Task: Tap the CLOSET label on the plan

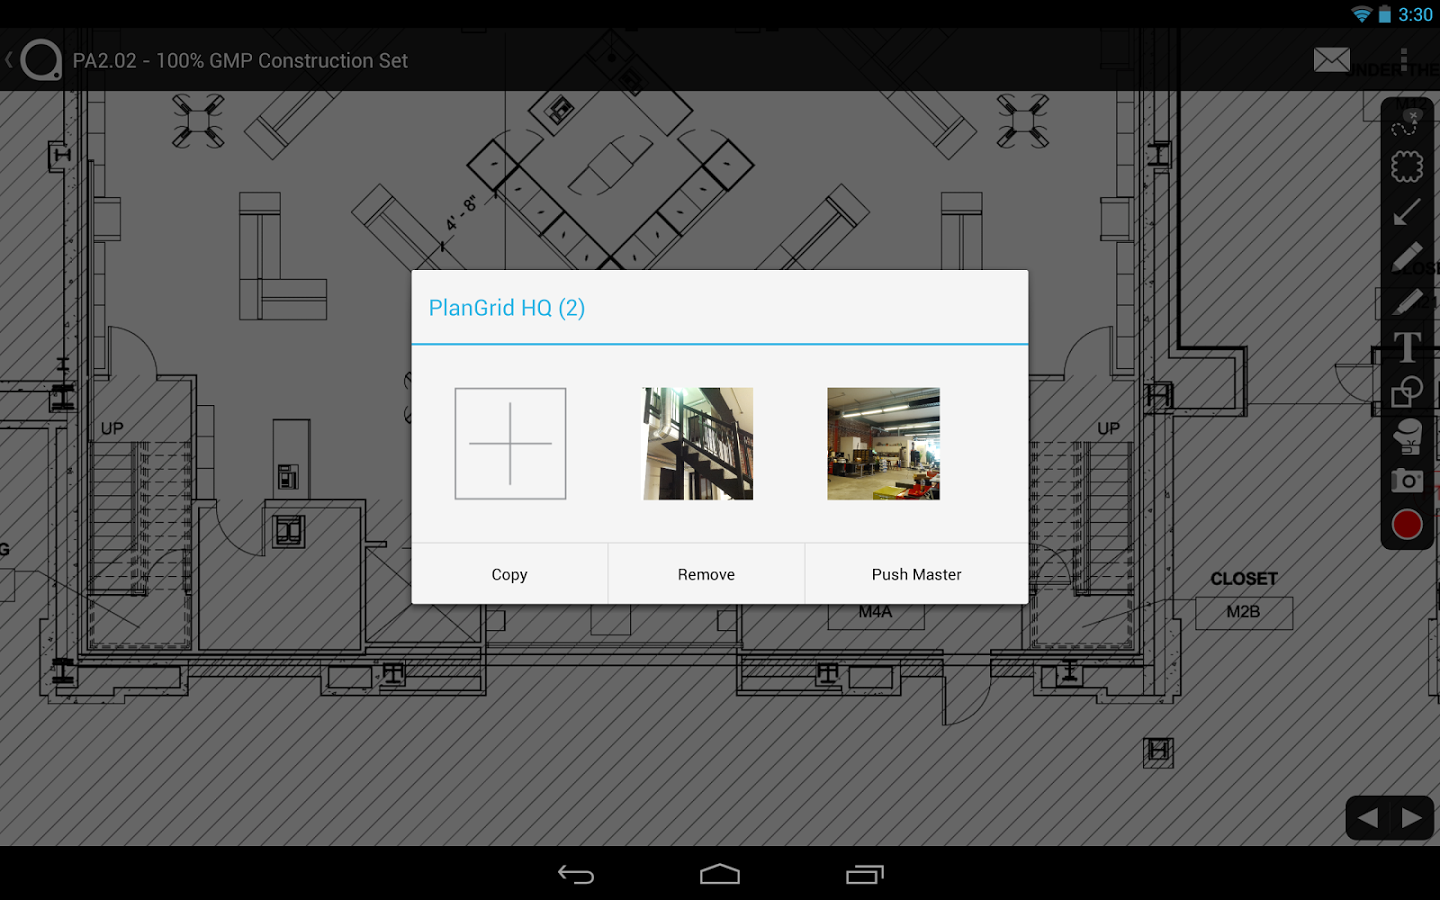Action: (x=1244, y=579)
